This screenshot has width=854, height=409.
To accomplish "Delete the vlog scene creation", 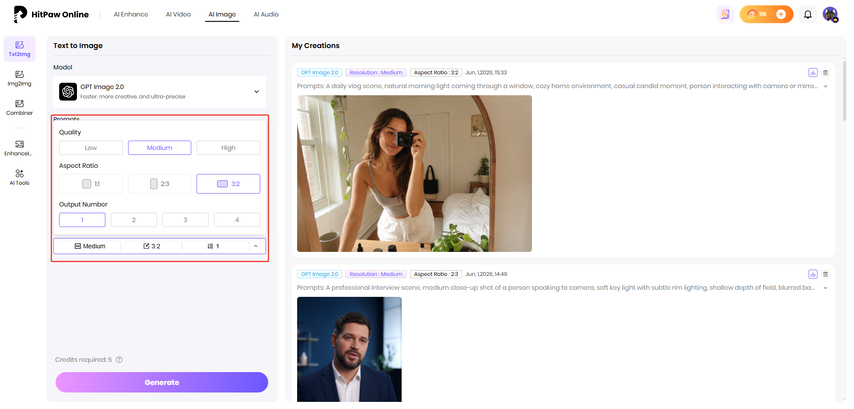I will (825, 72).
